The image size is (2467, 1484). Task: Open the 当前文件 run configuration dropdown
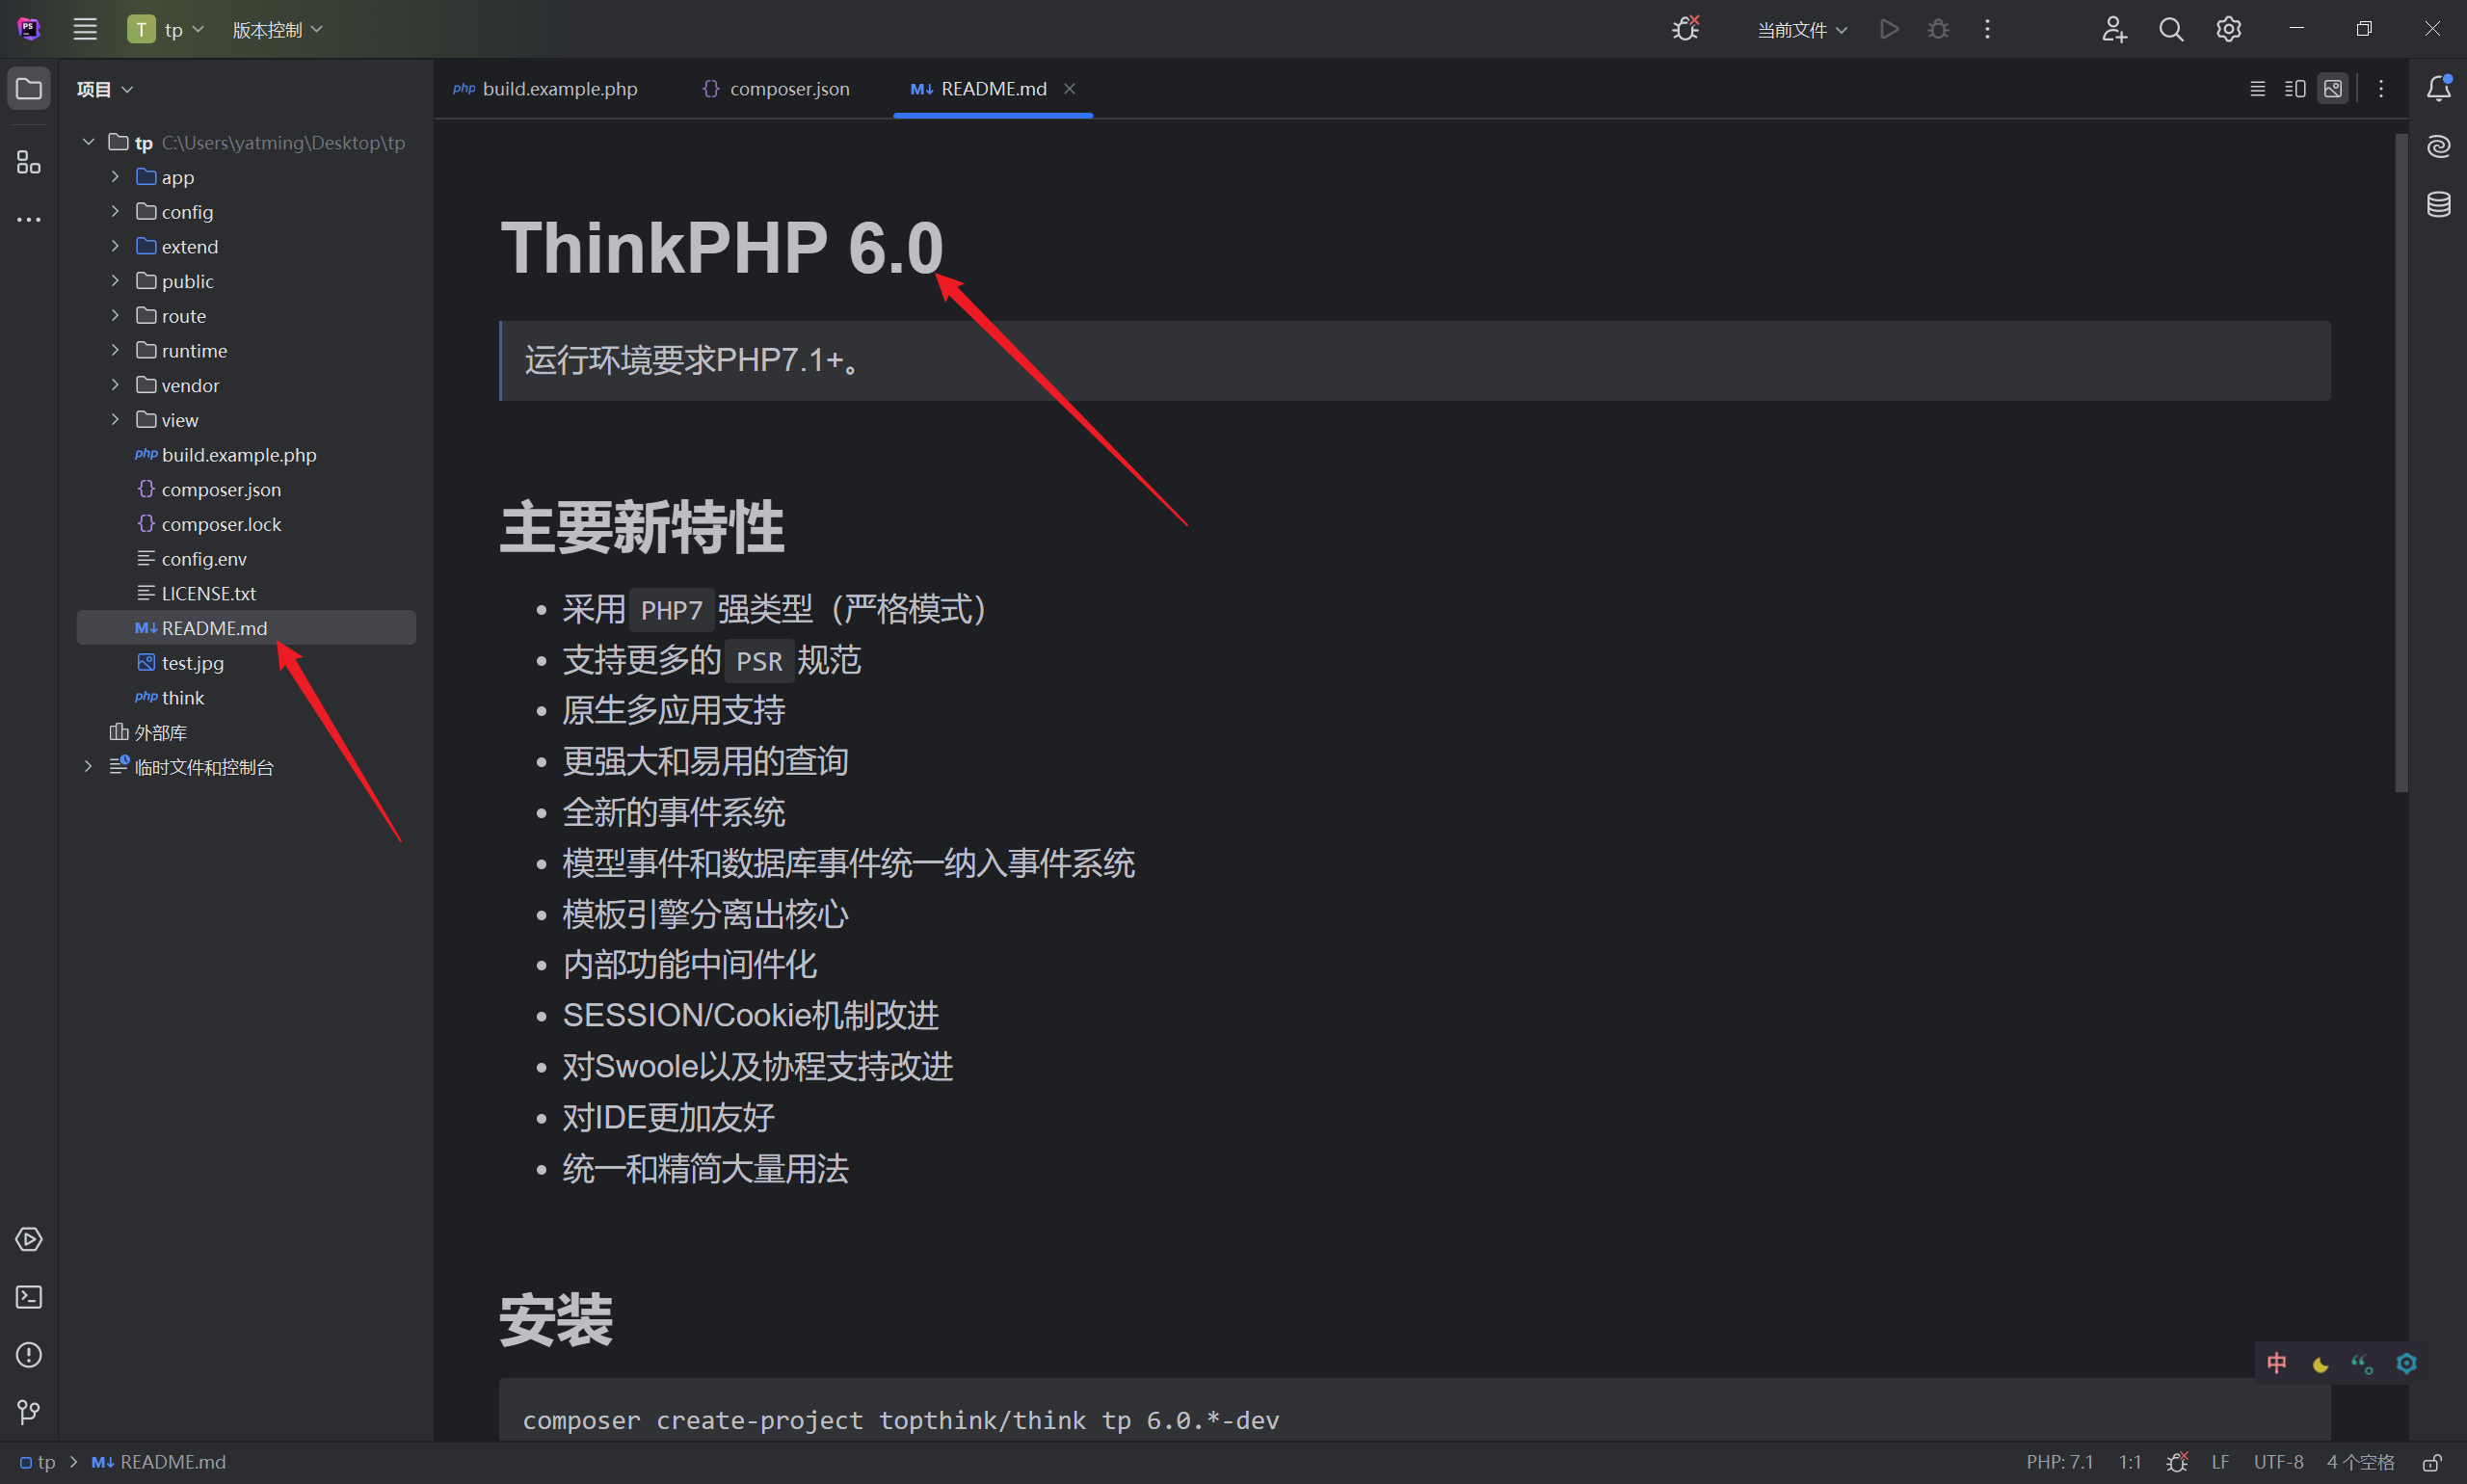coord(1801,30)
